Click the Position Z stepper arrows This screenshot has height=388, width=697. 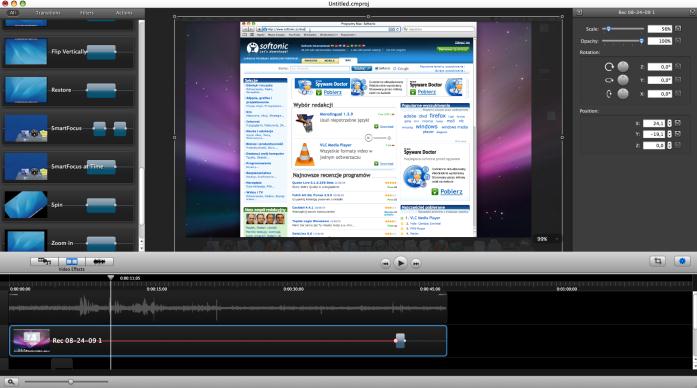pos(669,145)
